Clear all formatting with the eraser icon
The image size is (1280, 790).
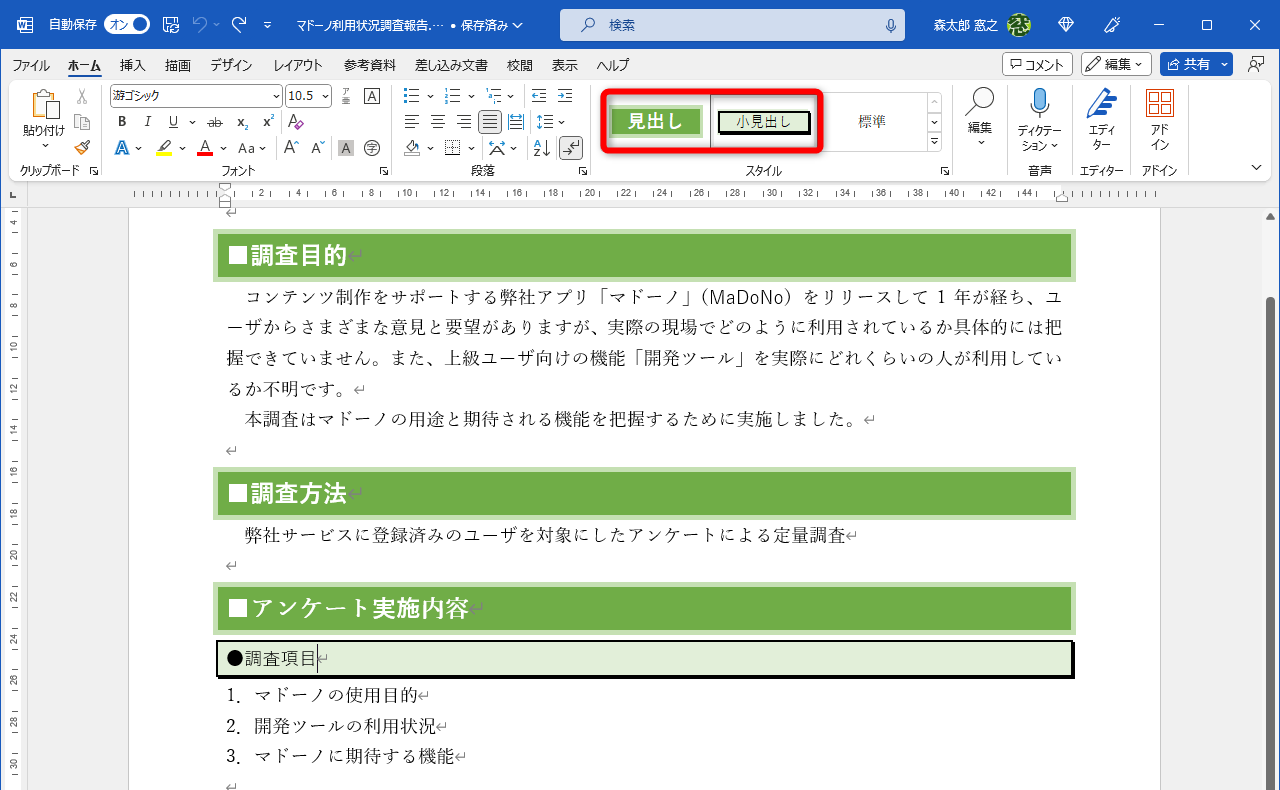tap(294, 123)
